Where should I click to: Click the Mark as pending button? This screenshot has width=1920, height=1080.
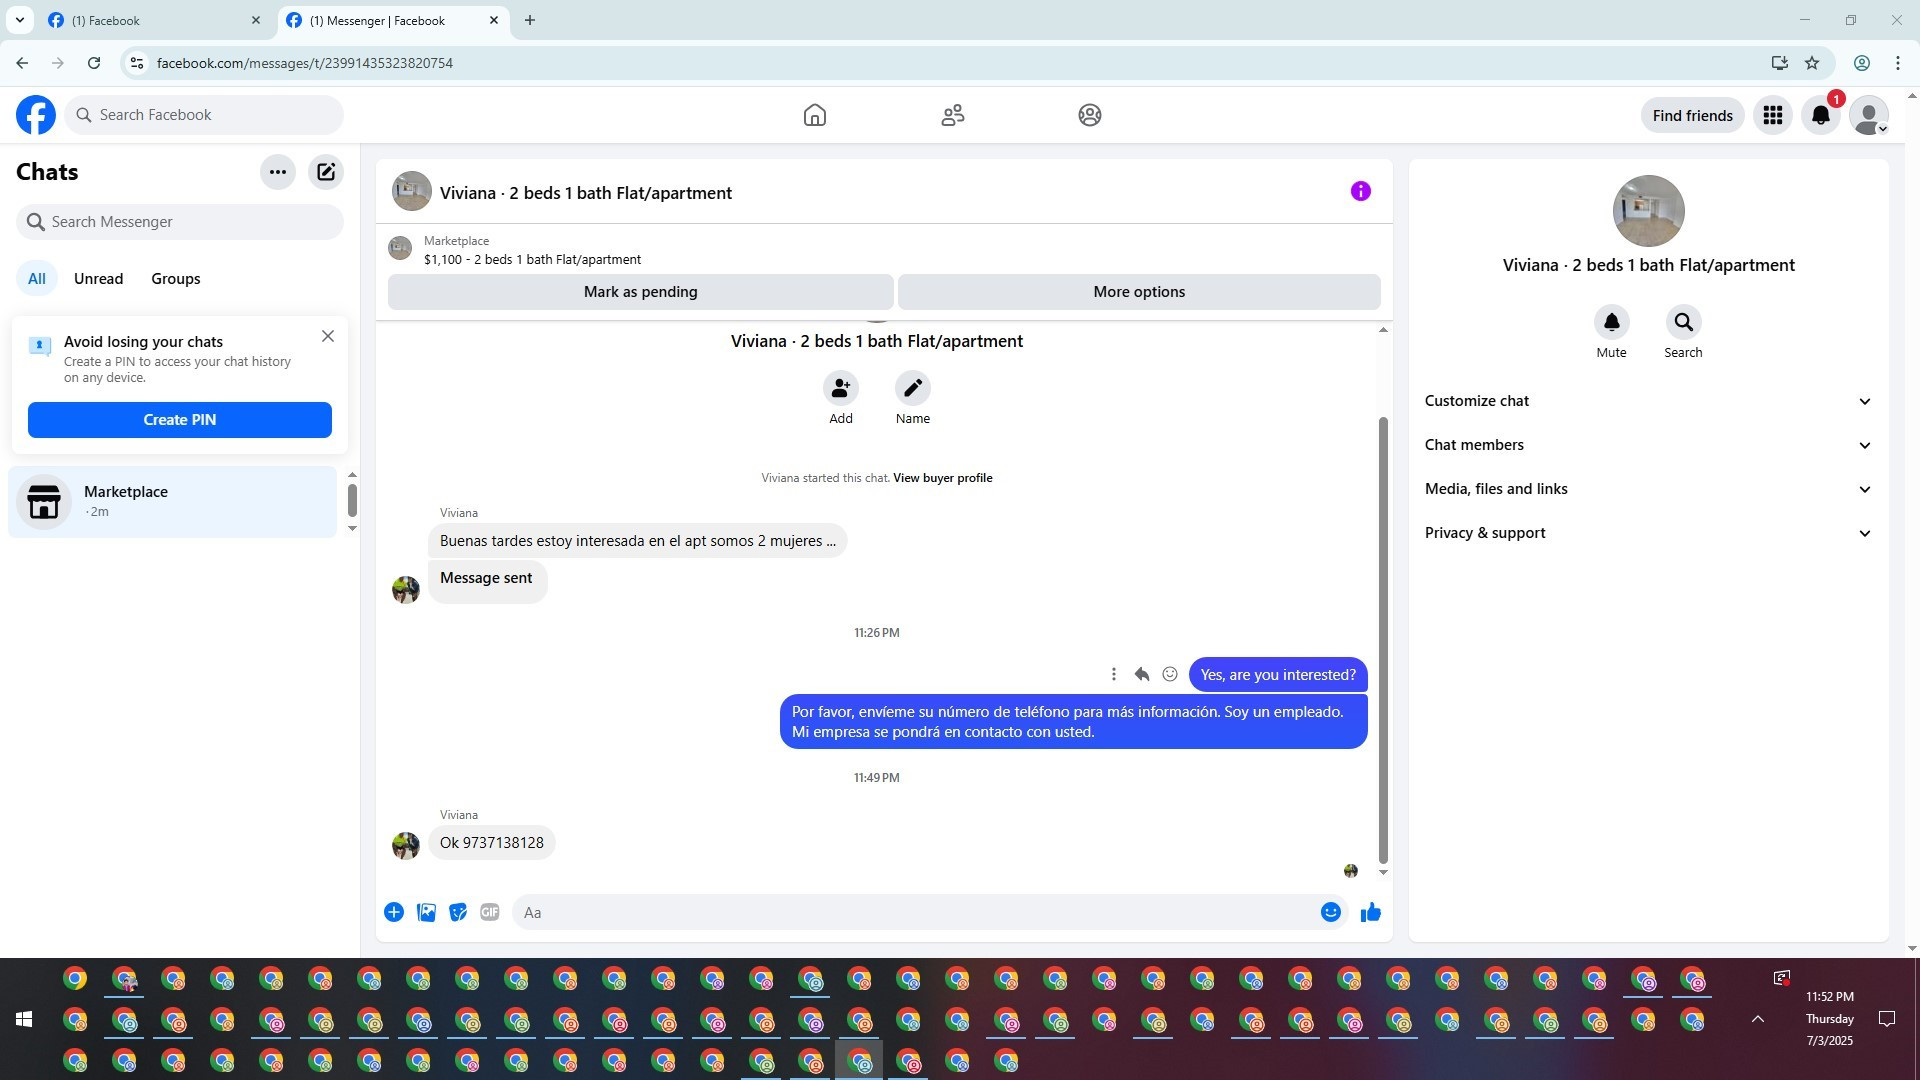tap(640, 292)
